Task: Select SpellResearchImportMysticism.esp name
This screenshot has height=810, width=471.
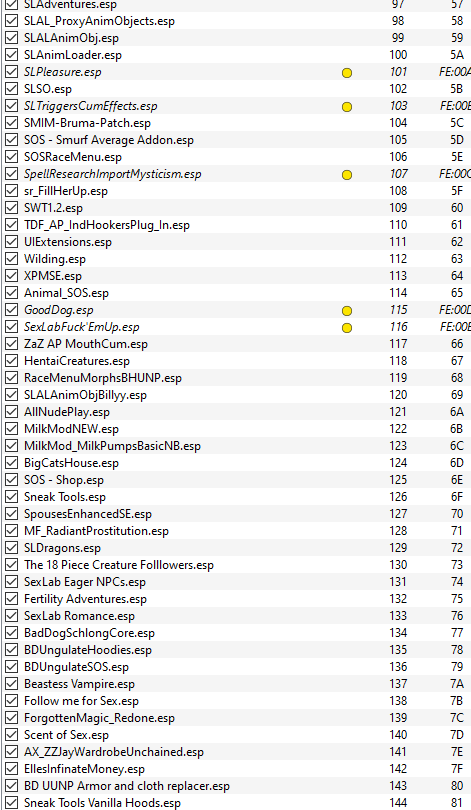Action: click(x=113, y=174)
